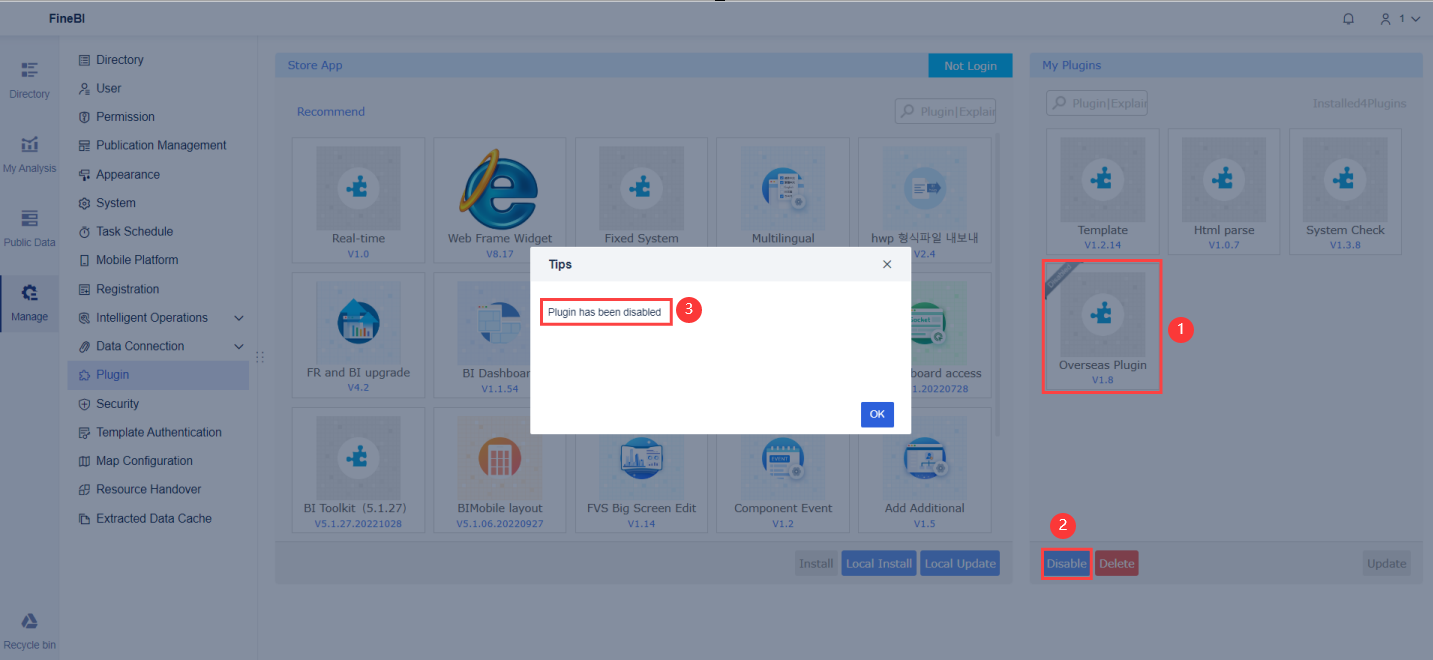Click the FineBI logo text
Viewport: 1433px width, 660px height.
67,19
